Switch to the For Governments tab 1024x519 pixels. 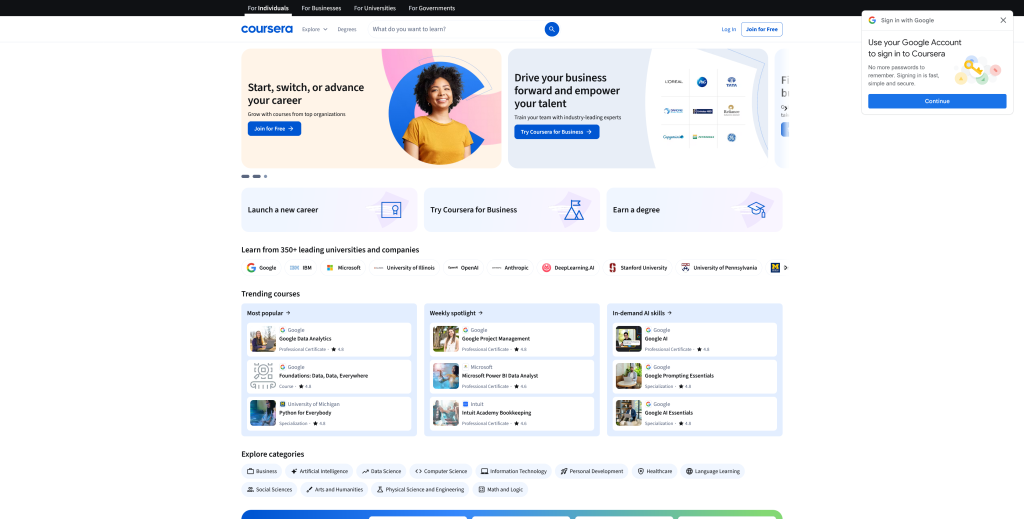point(432,8)
